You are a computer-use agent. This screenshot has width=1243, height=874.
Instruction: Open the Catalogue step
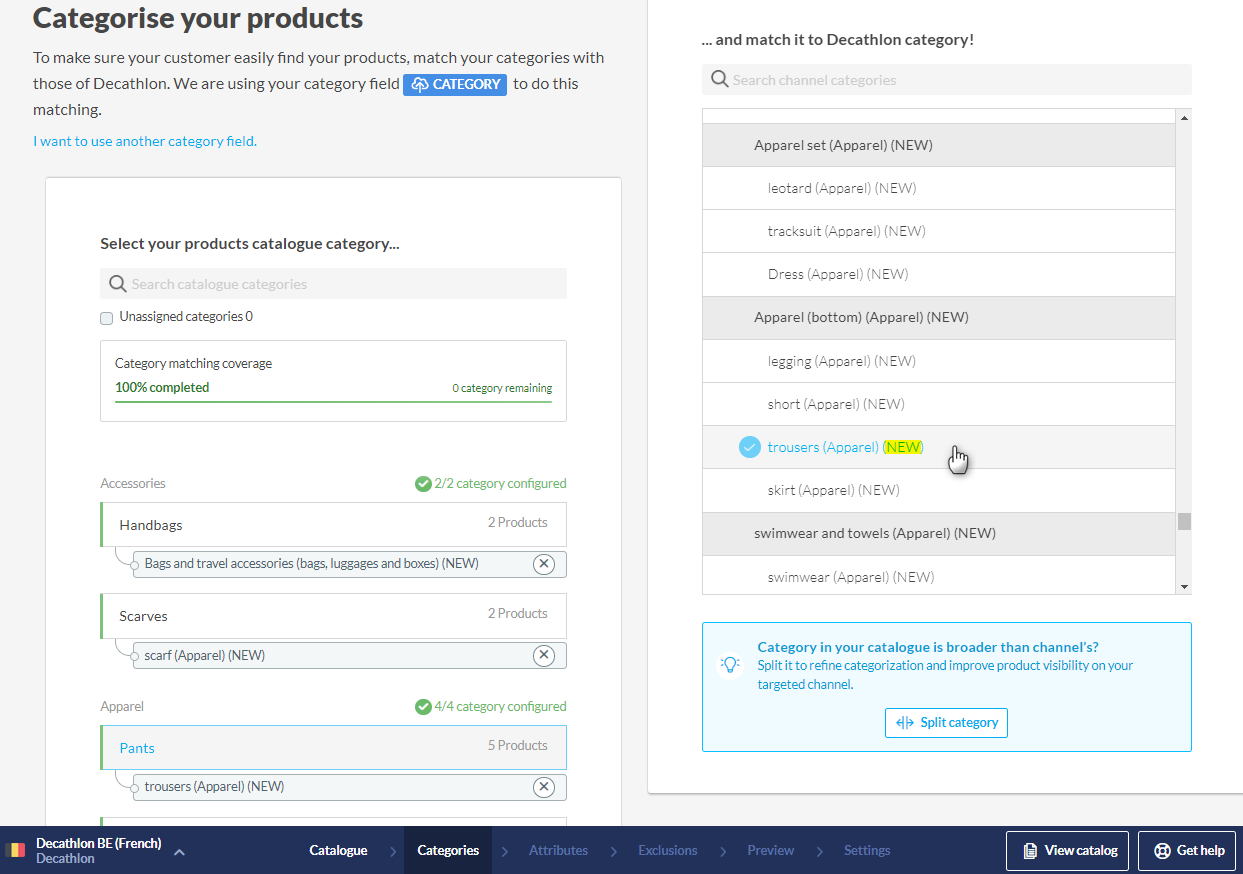[338, 850]
